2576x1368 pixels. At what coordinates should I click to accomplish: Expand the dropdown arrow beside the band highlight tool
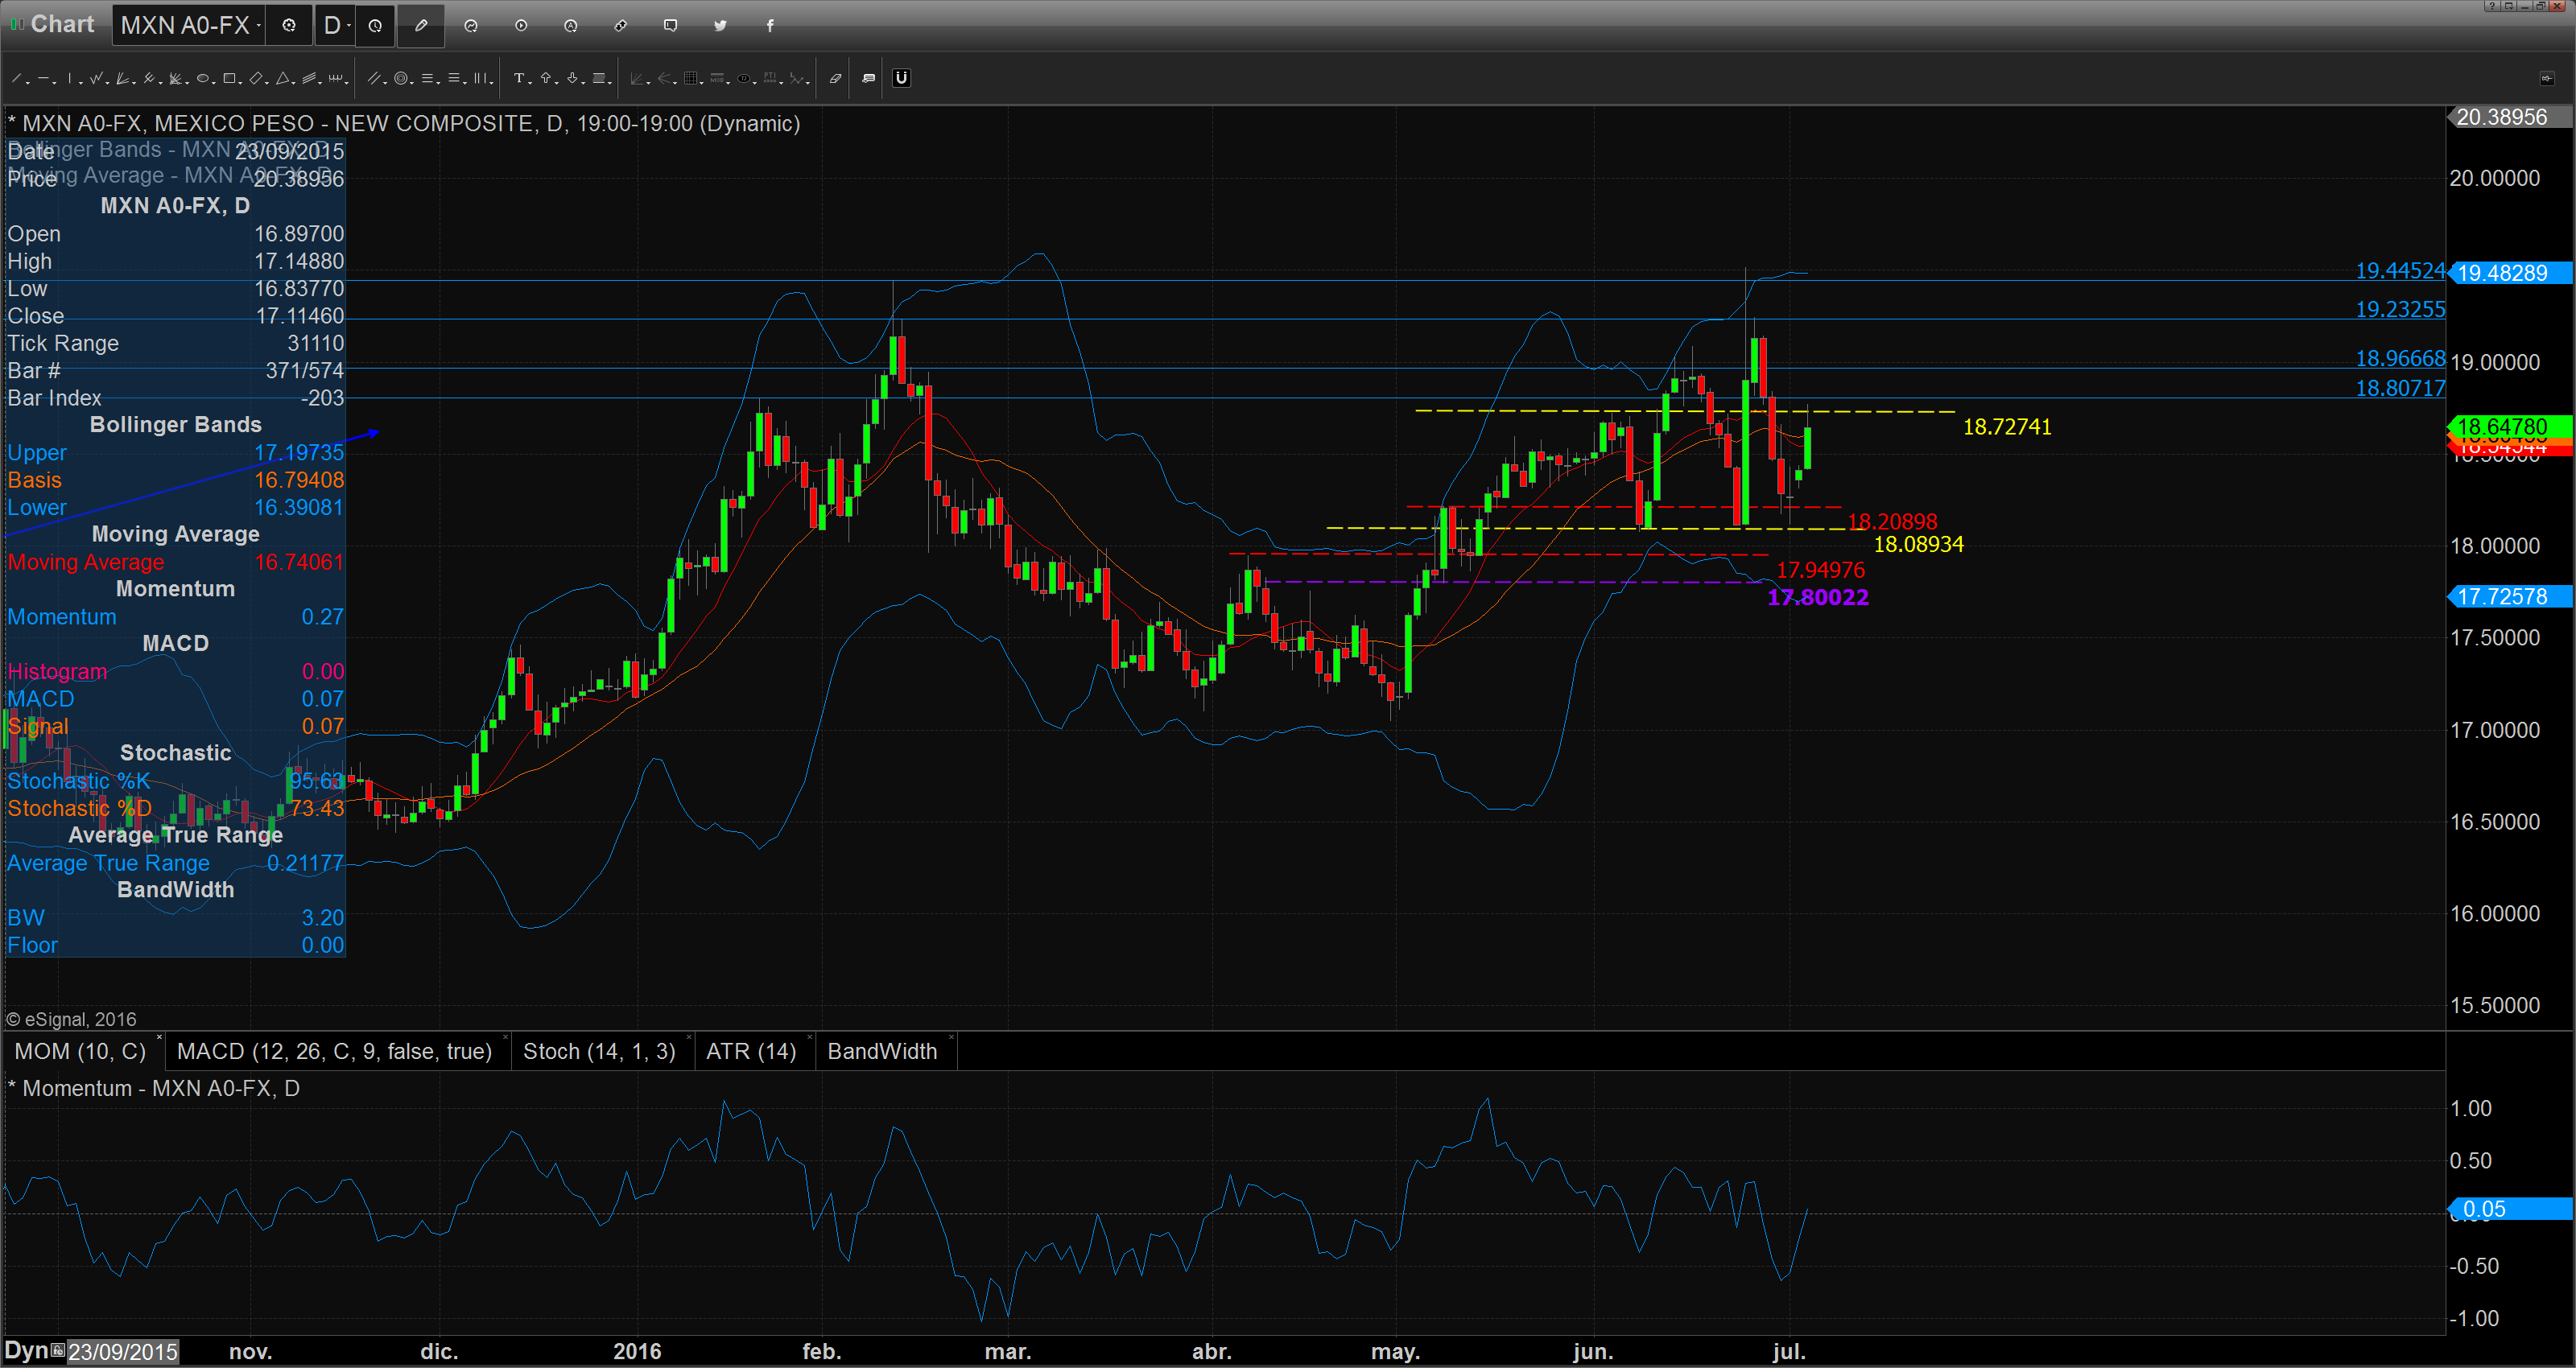[x=610, y=82]
